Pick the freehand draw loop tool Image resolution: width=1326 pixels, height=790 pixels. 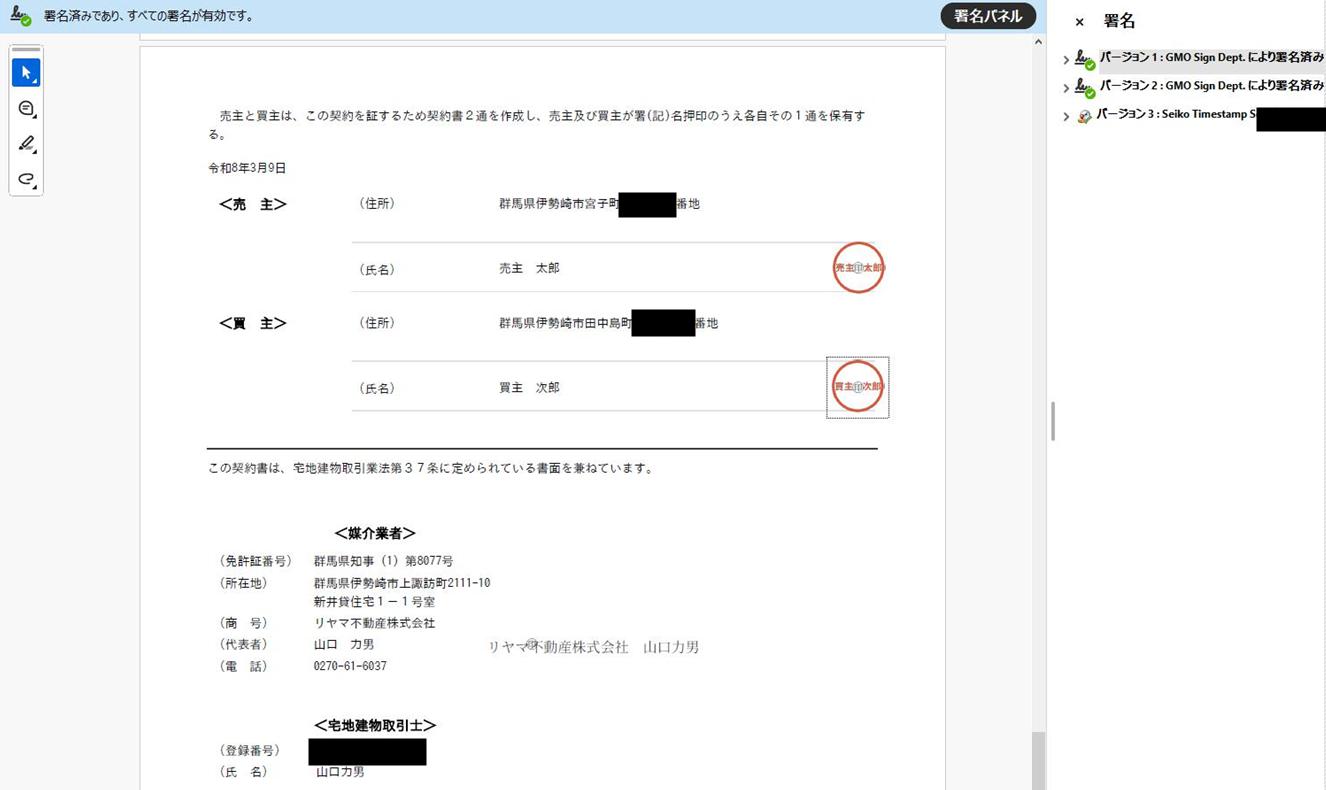[26, 180]
